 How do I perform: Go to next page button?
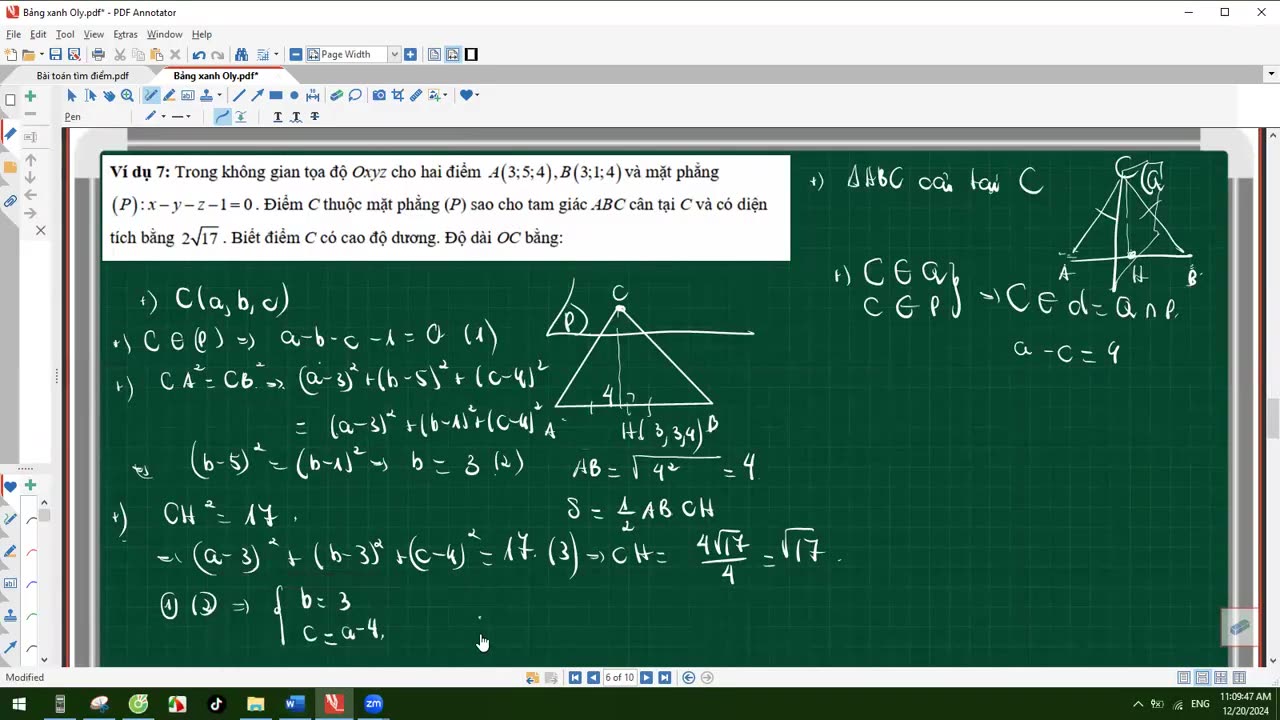click(646, 677)
